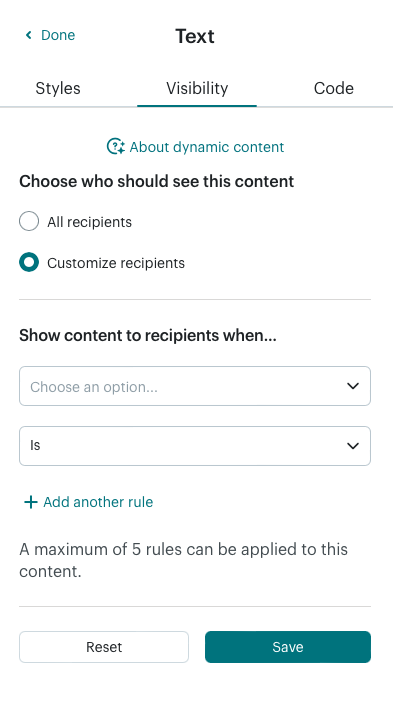Open the Is condition dropdown
The height and width of the screenshot is (711, 393).
[195, 446]
